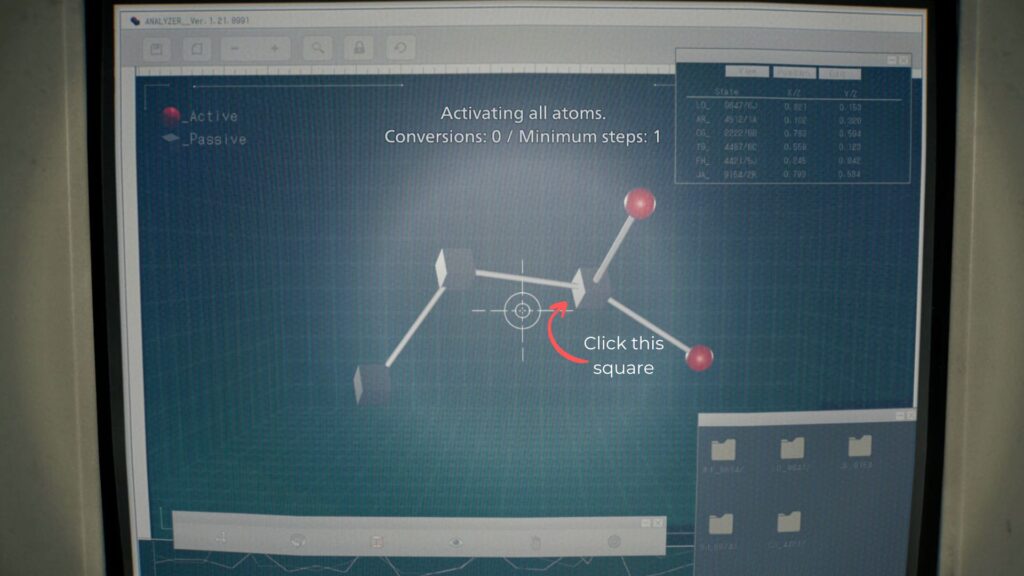The image size is (1024, 576).
Task: Open the top-right folder in file window
Action: click(x=860, y=447)
